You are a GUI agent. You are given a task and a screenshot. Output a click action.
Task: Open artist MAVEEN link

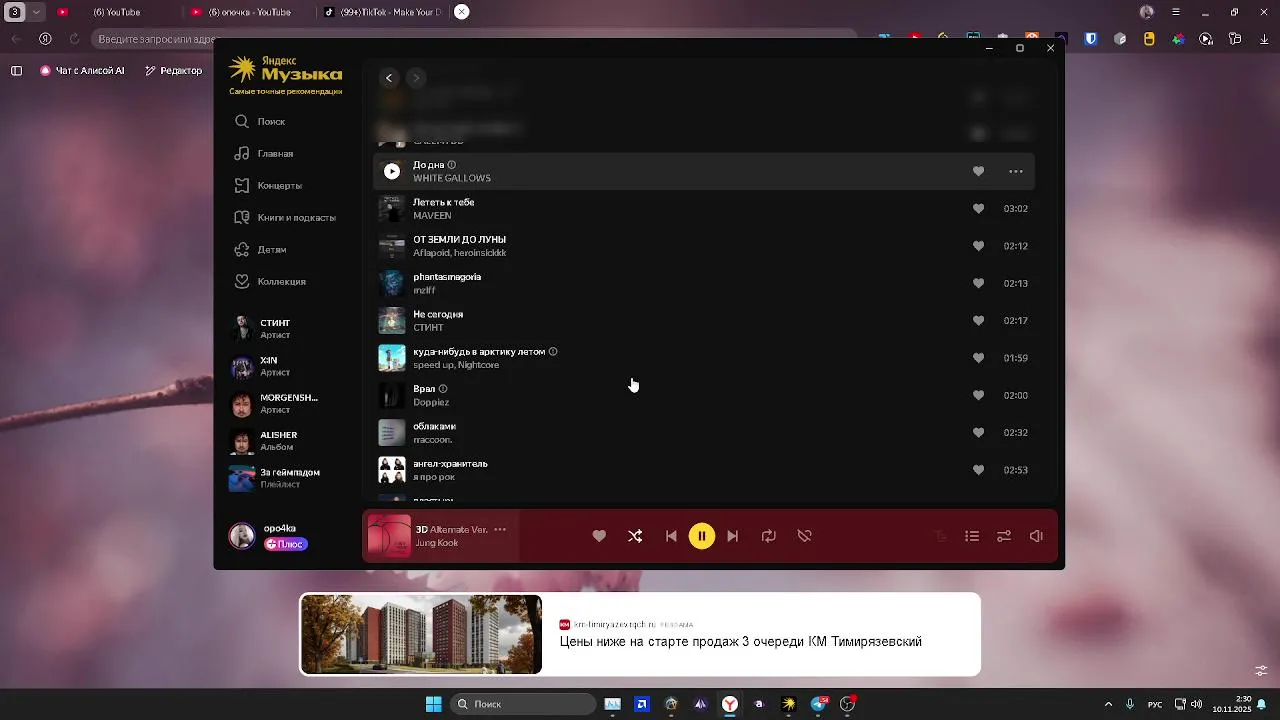click(432, 215)
